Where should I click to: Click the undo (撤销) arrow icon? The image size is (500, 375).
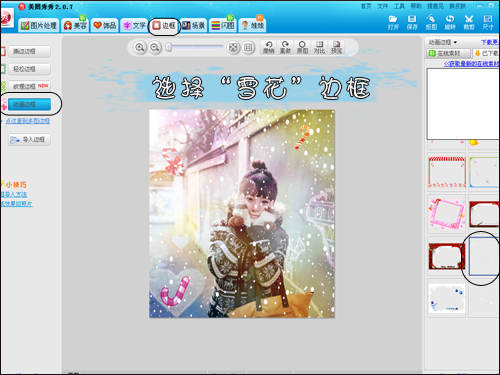click(269, 47)
